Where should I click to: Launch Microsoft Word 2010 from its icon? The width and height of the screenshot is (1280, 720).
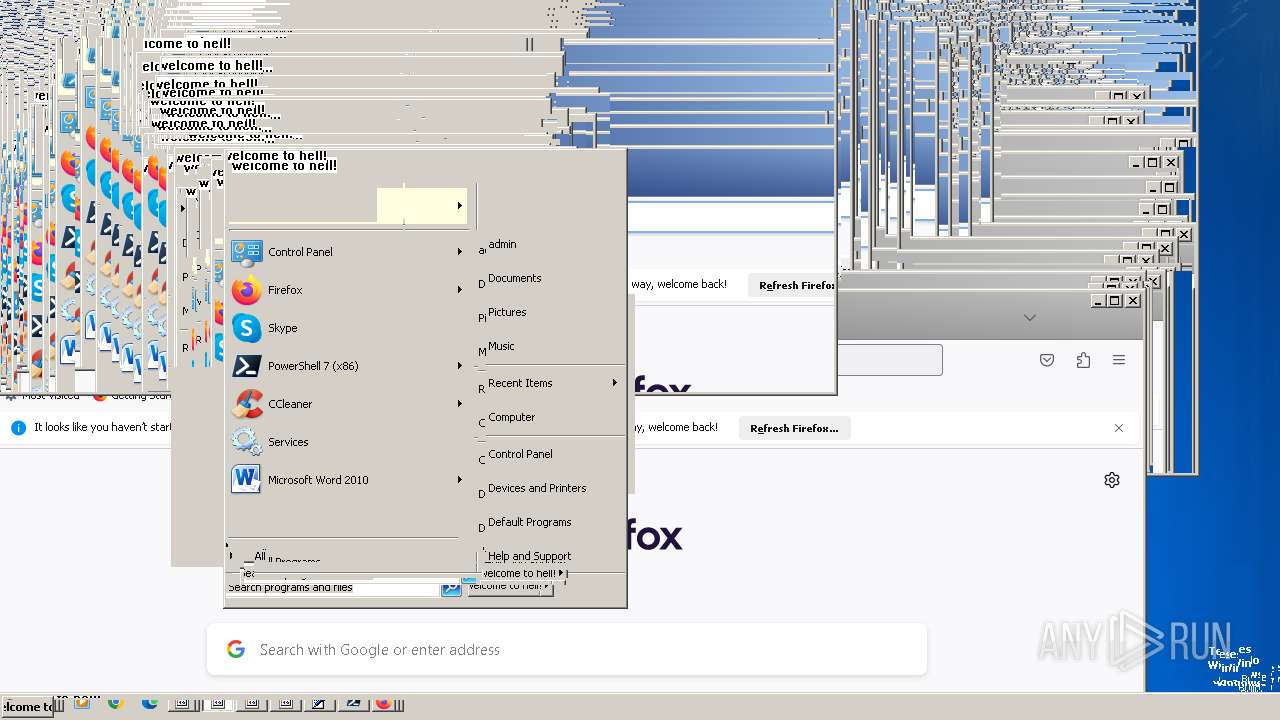click(x=247, y=480)
